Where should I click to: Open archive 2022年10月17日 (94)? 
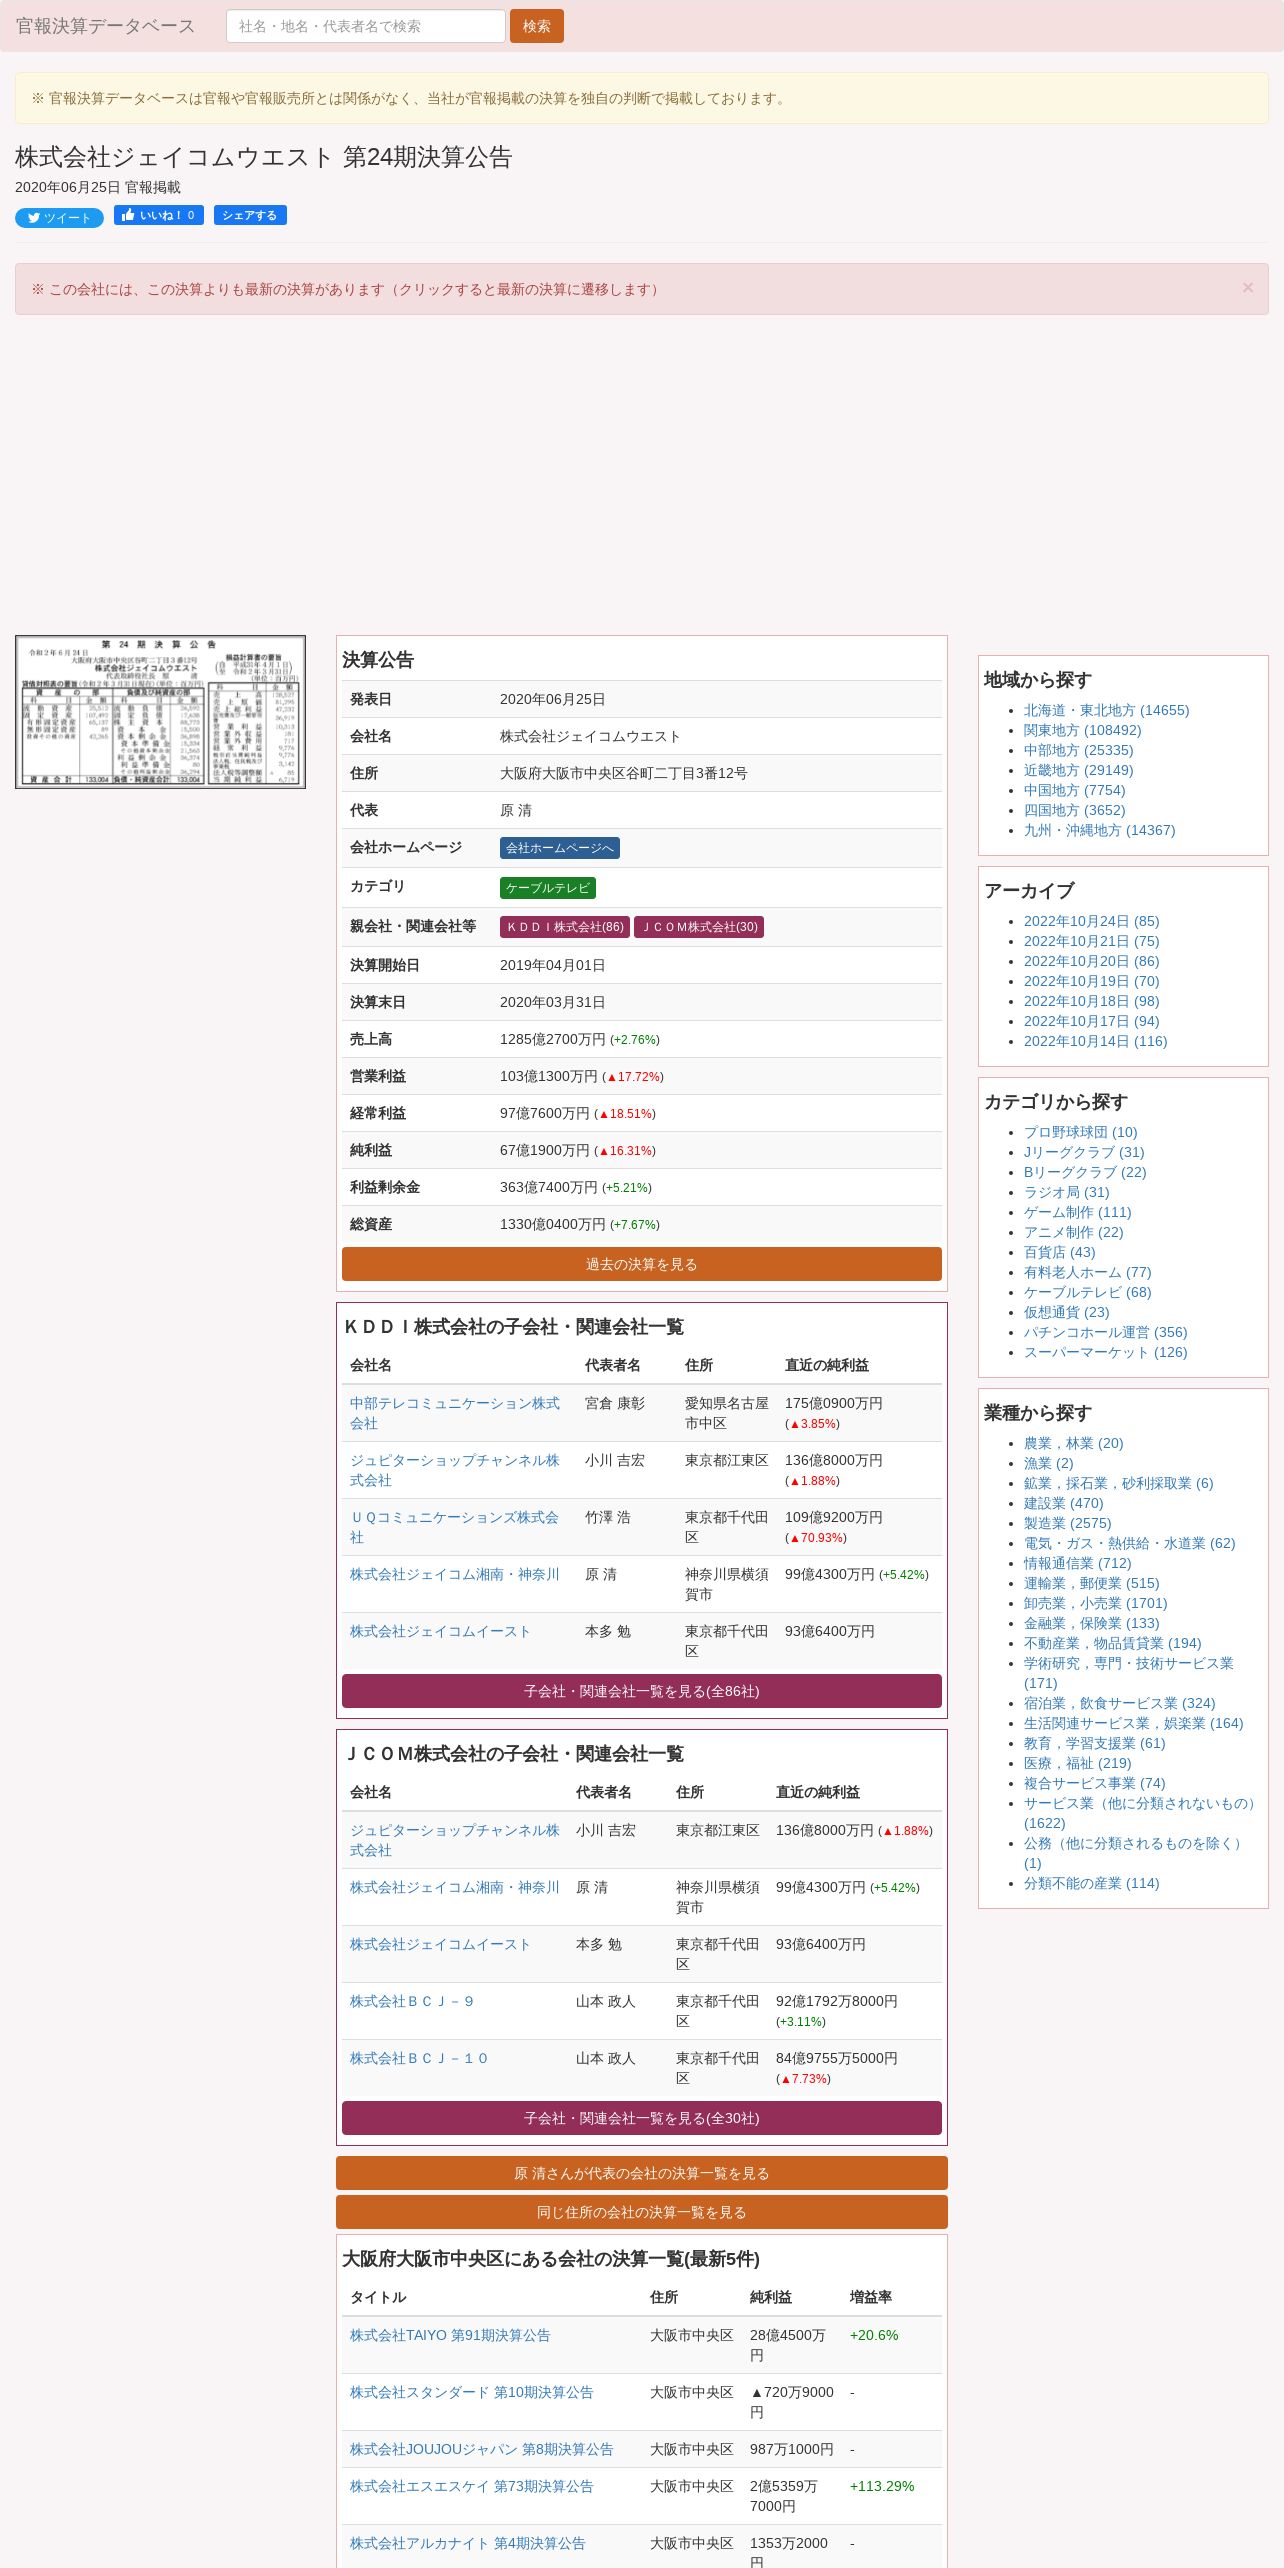point(1092,1021)
